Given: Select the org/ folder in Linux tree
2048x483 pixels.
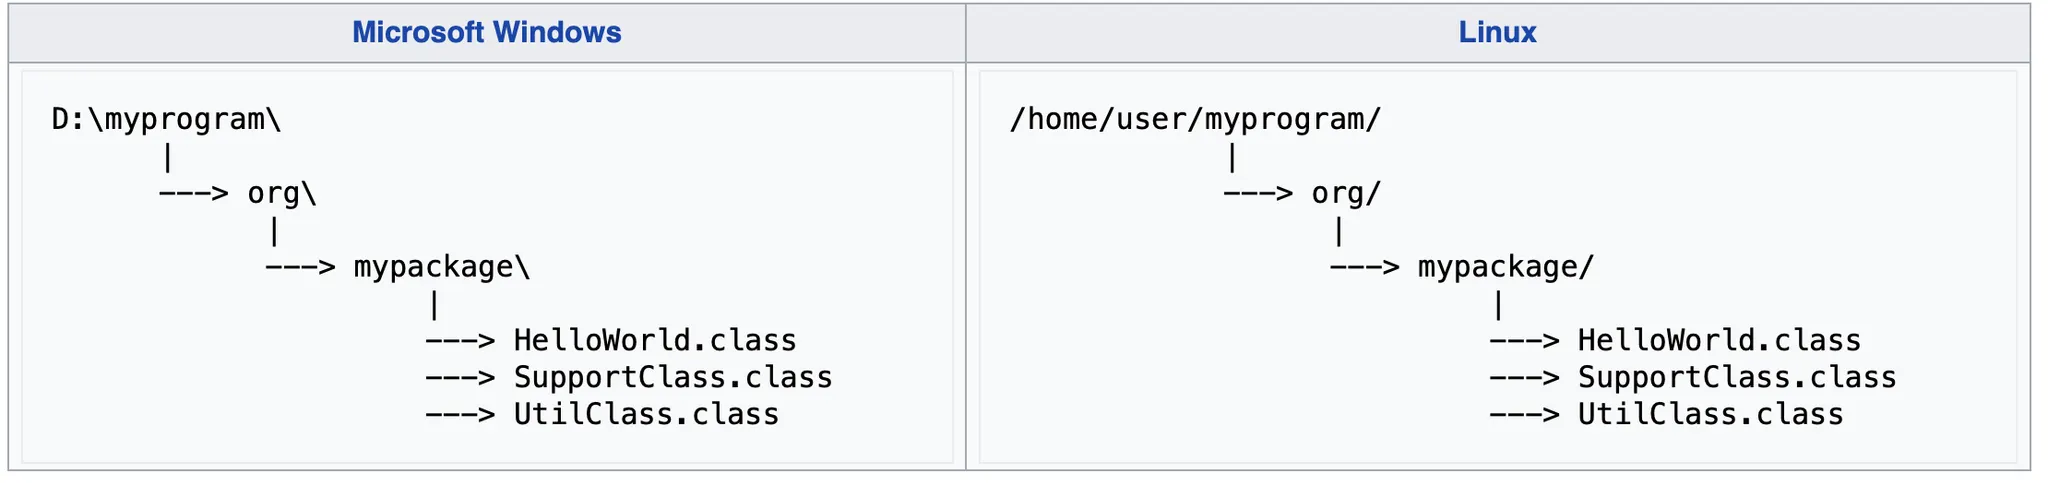Looking at the screenshot, I should [1346, 194].
